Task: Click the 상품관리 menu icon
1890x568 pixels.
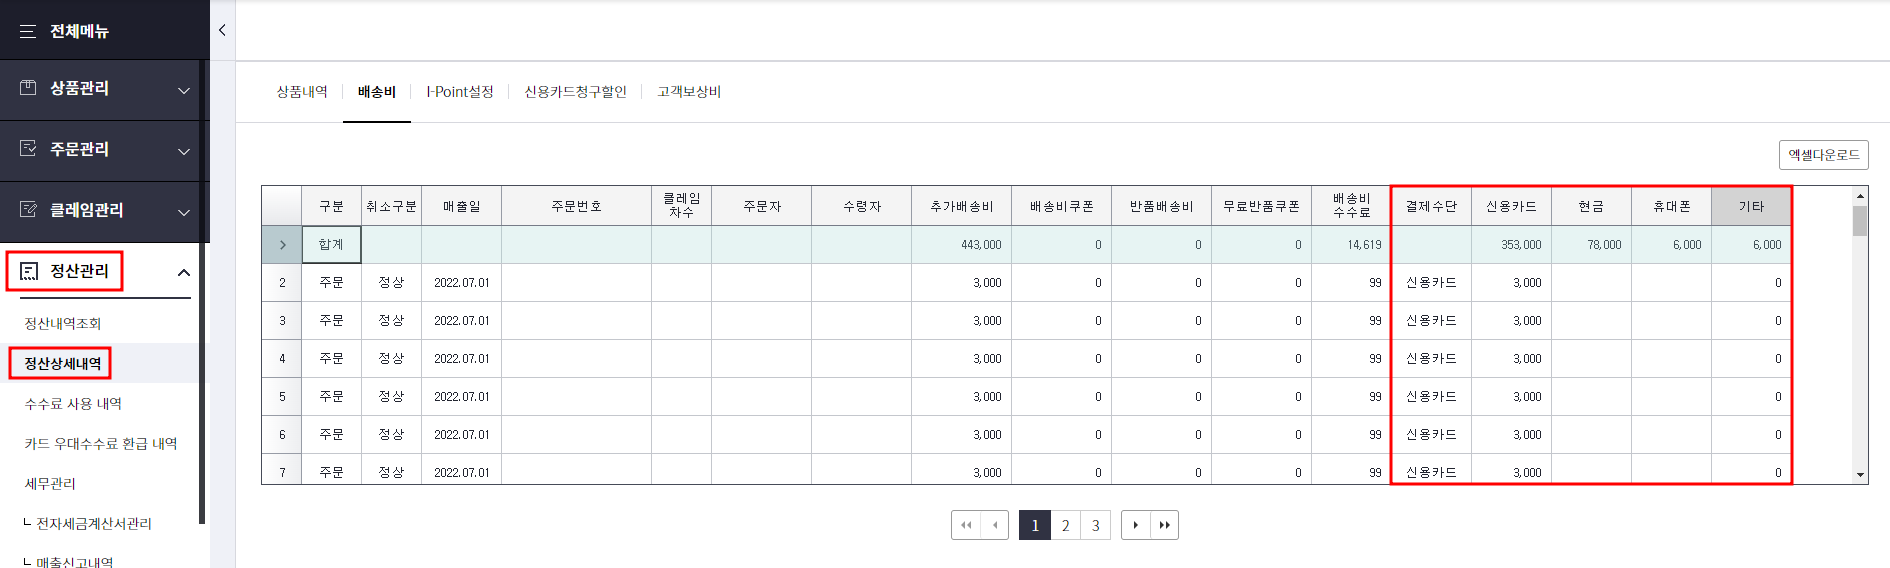Action: [x=28, y=88]
